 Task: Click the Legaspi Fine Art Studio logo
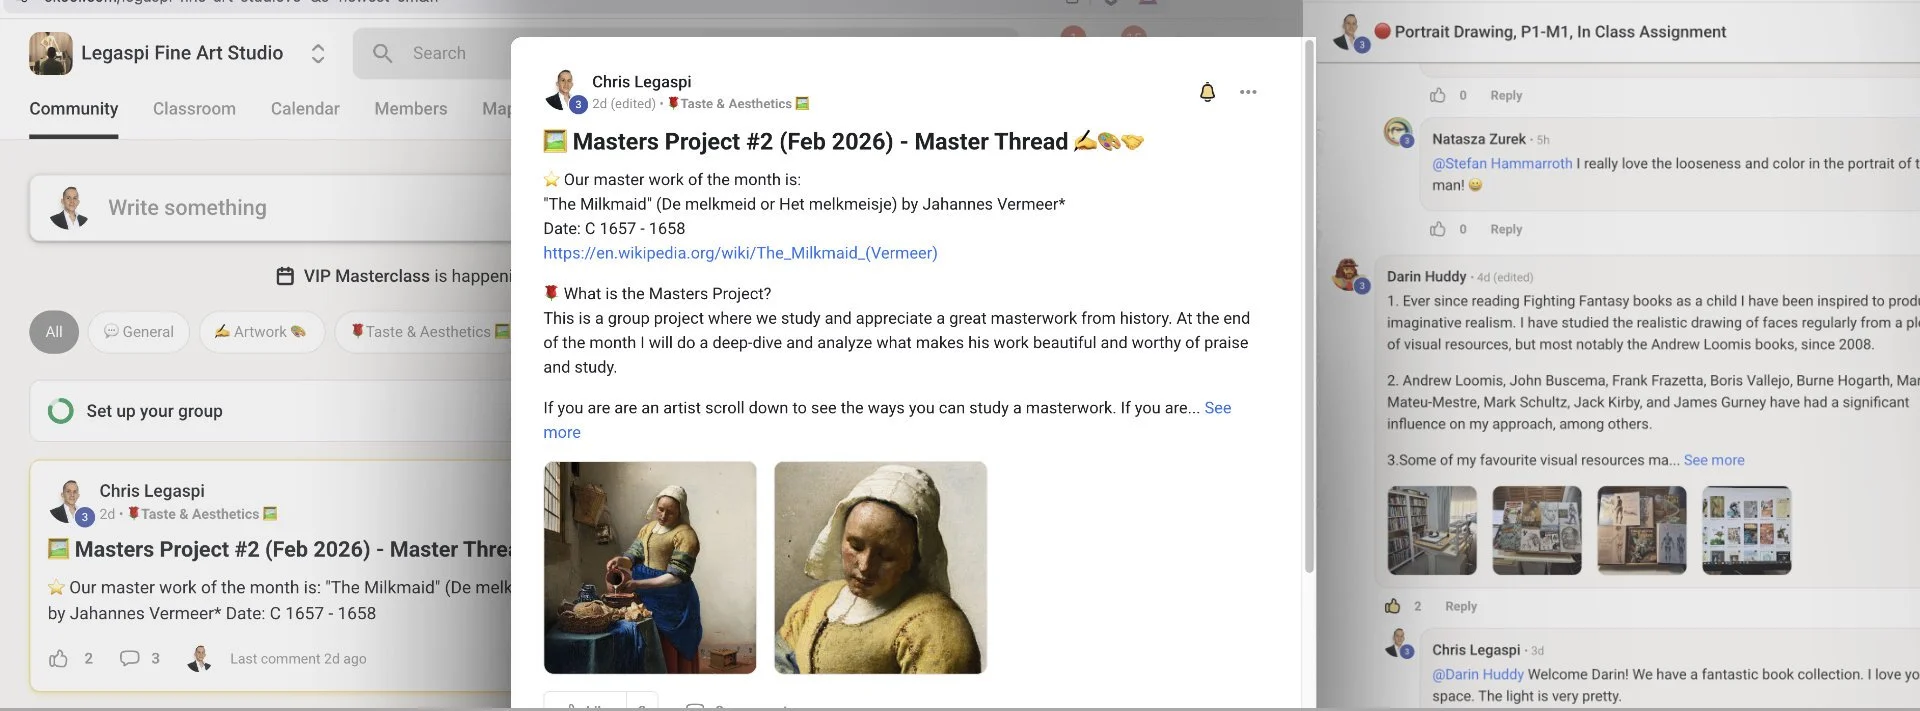click(51, 53)
